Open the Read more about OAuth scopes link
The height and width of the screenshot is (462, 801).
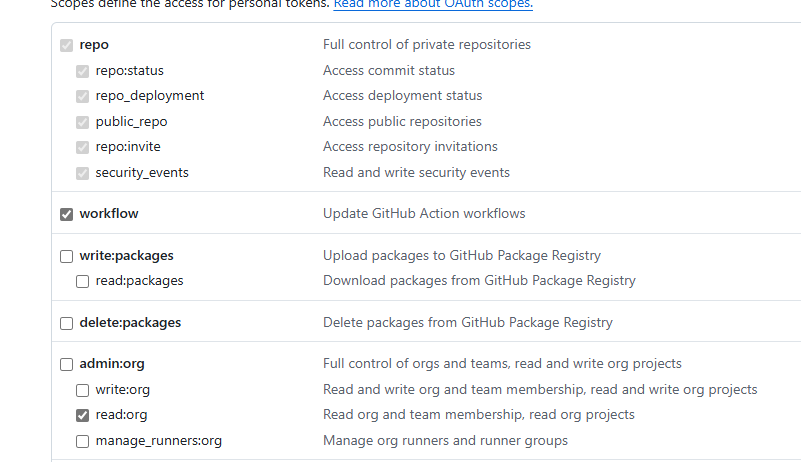click(433, 4)
